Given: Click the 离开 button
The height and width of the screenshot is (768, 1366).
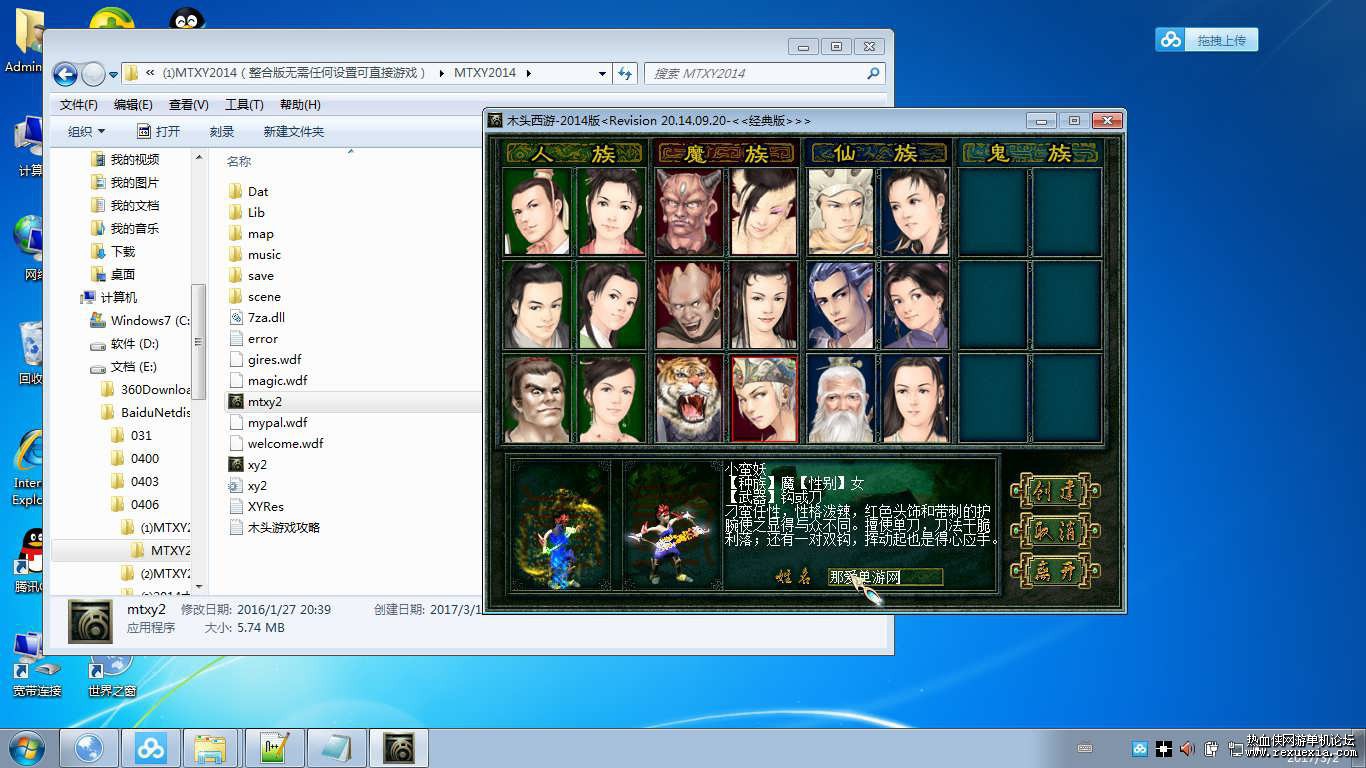Looking at the screenshot, I should click(x=1055, y=571).
